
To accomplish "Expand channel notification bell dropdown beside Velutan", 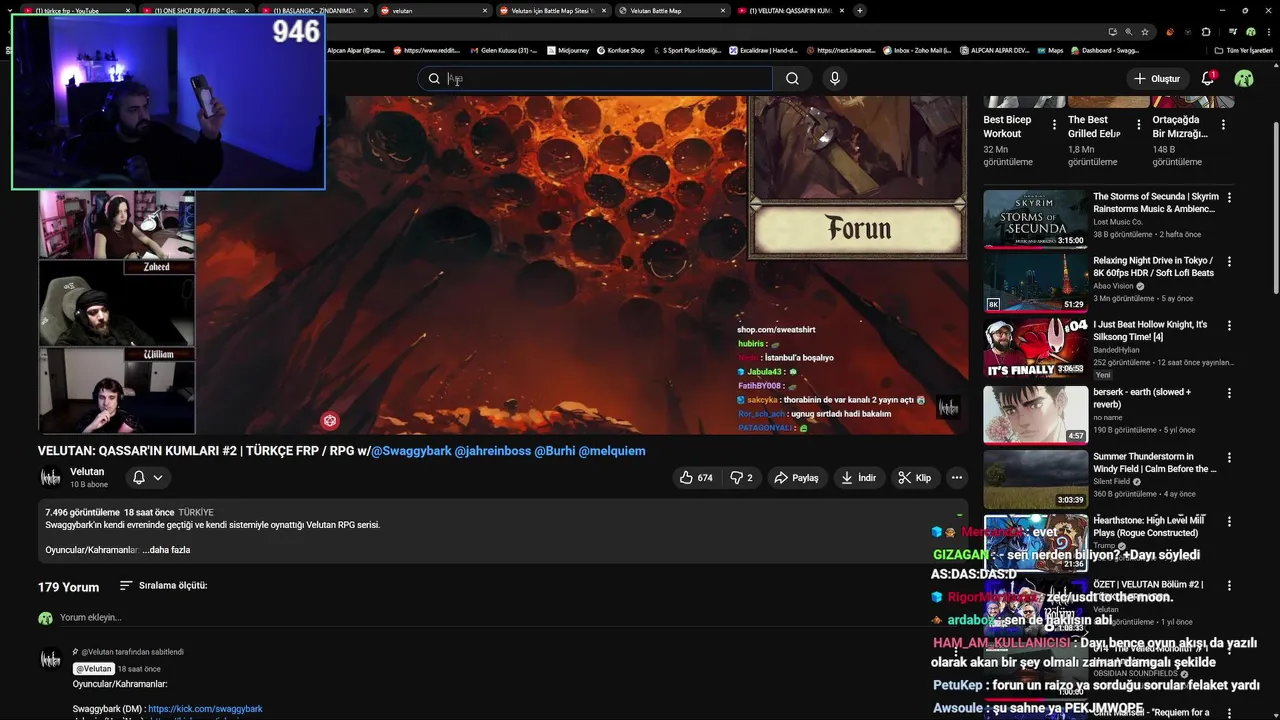I will tap(148, 478).
